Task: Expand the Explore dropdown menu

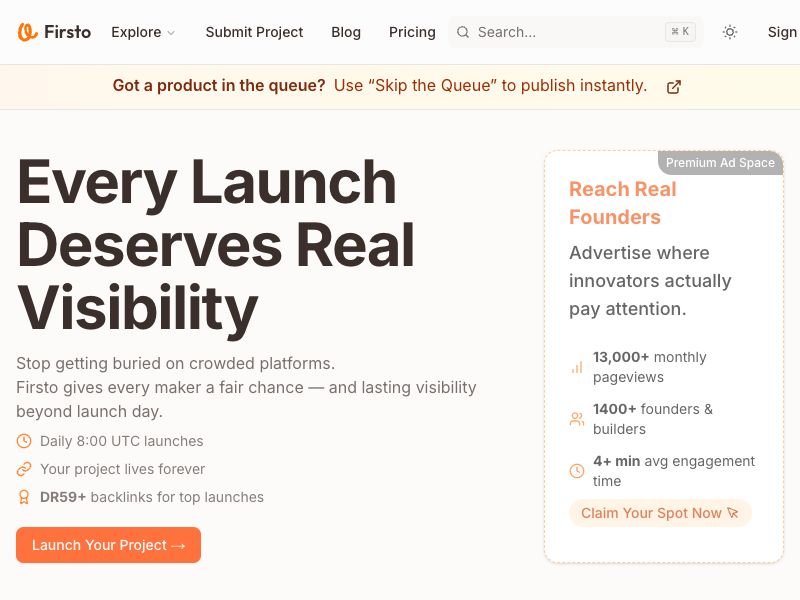Action: pyautogui.click(x=143, y=32)
